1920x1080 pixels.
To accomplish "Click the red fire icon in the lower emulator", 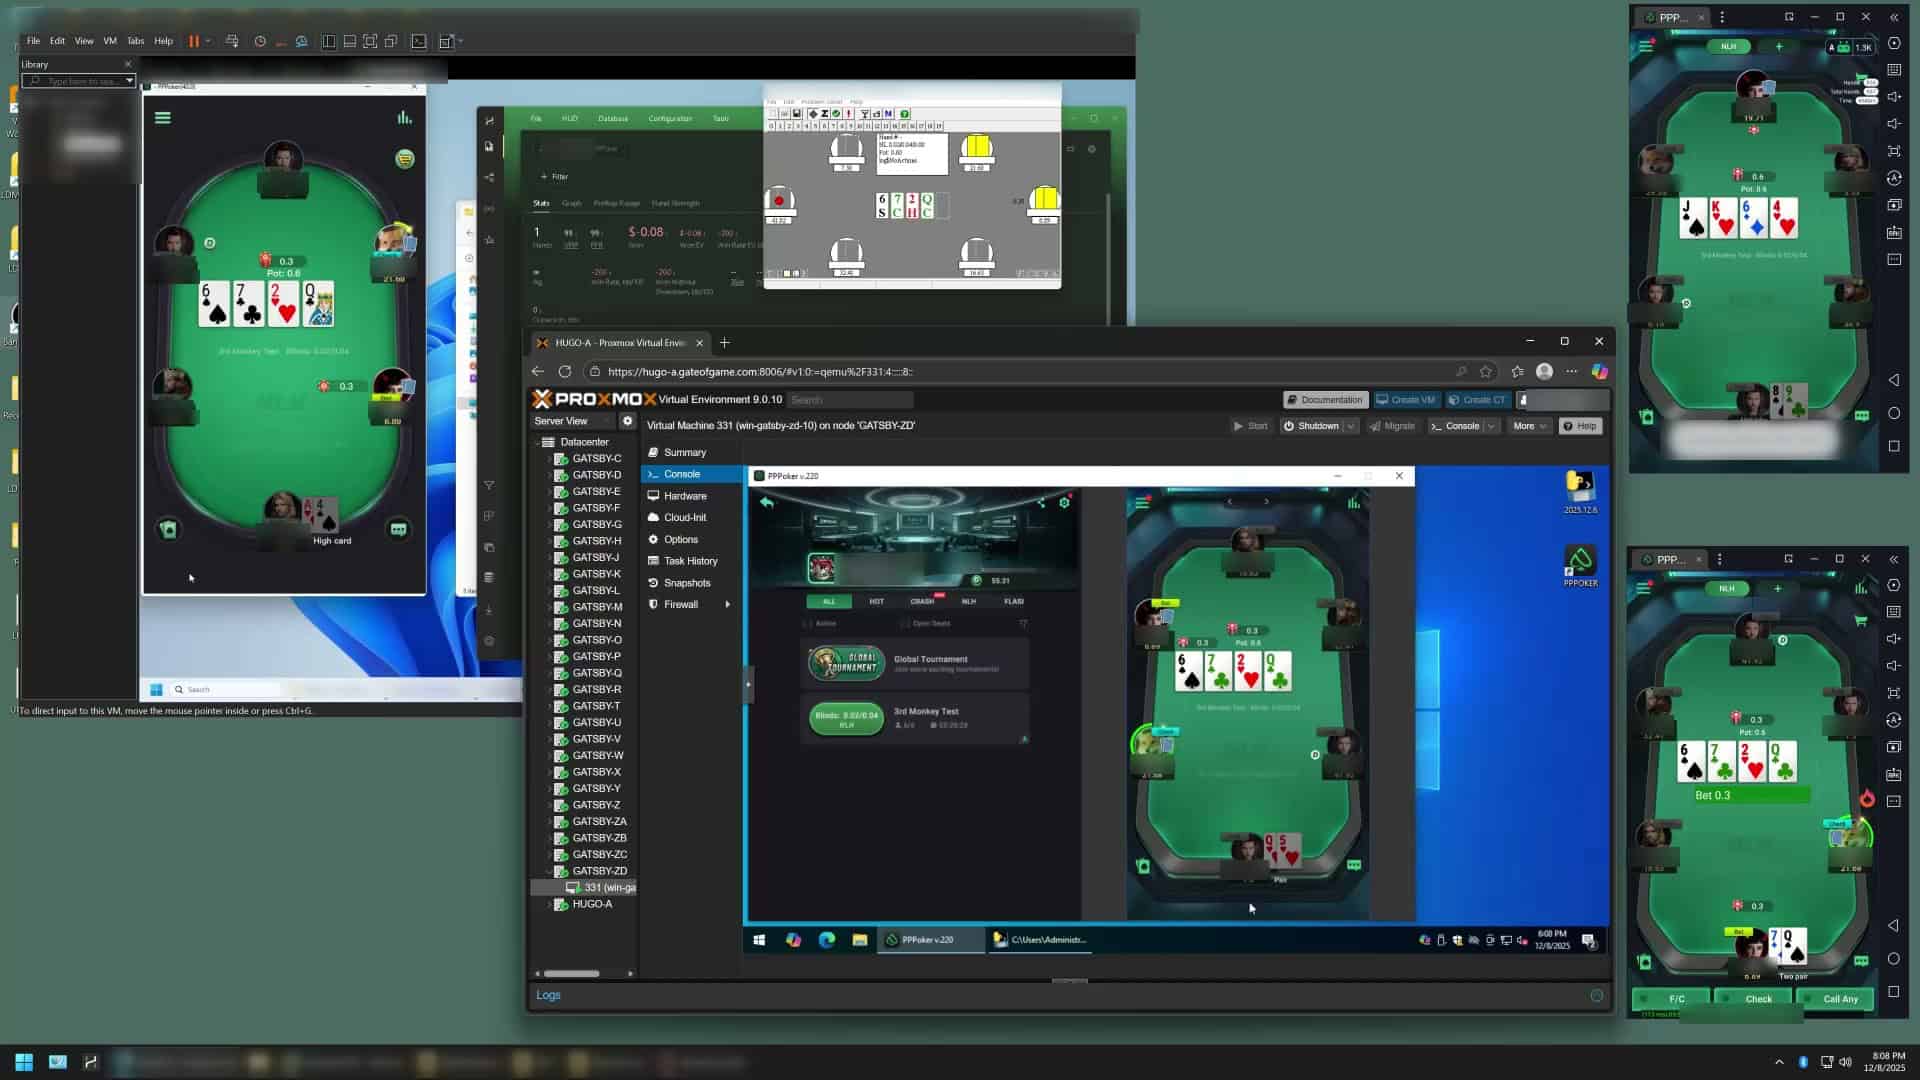I will coord(1866,798).
